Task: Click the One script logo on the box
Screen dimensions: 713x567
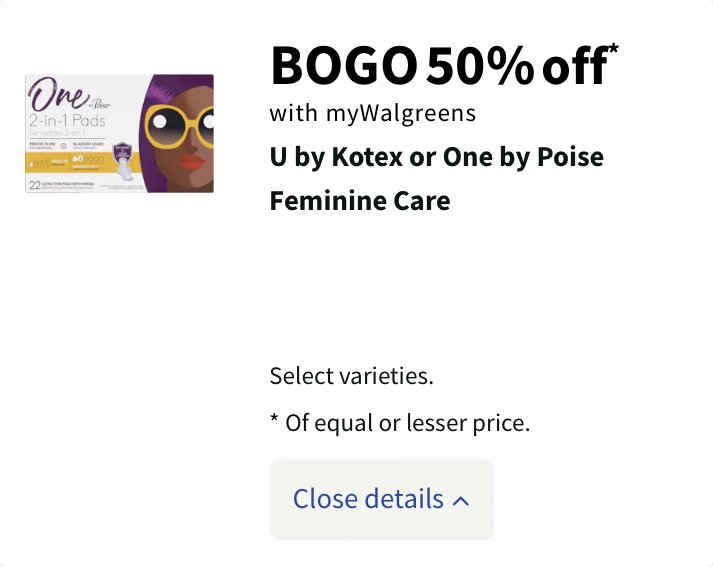Action: 58,94
